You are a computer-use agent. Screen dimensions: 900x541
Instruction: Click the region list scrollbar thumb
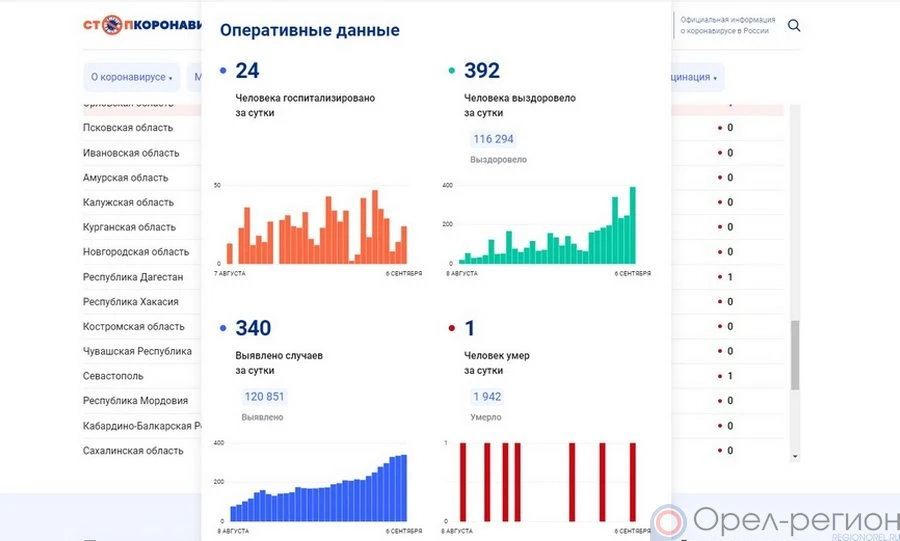pyautogui.click(x=795, y=355)
